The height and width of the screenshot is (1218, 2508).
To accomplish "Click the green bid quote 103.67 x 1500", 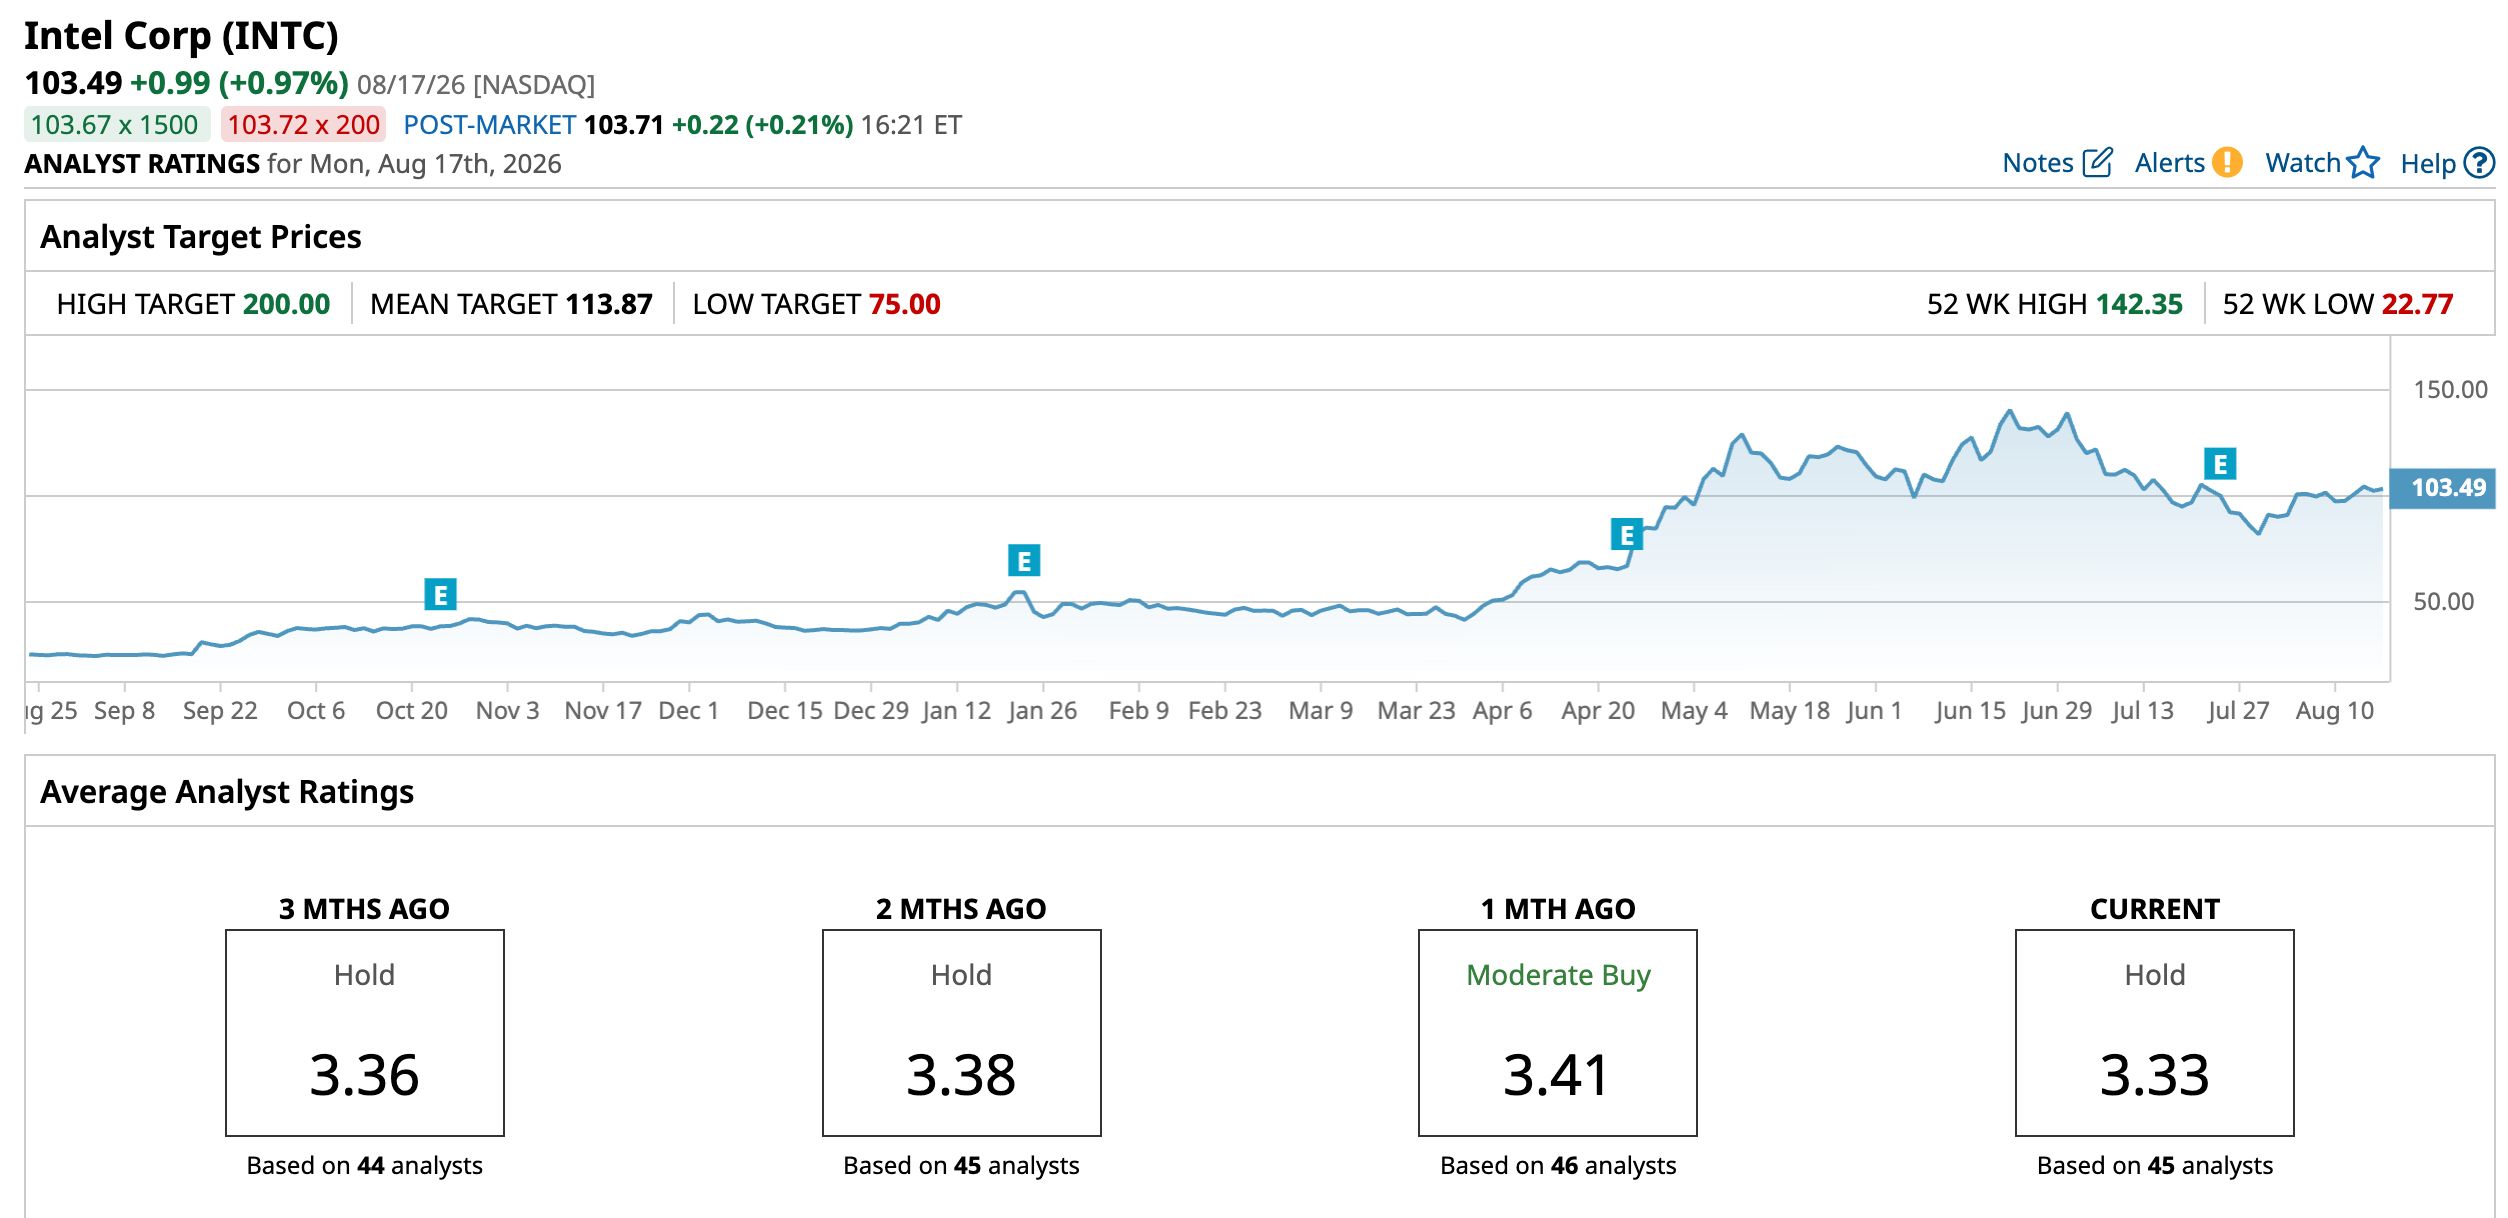I will (115, 125).
